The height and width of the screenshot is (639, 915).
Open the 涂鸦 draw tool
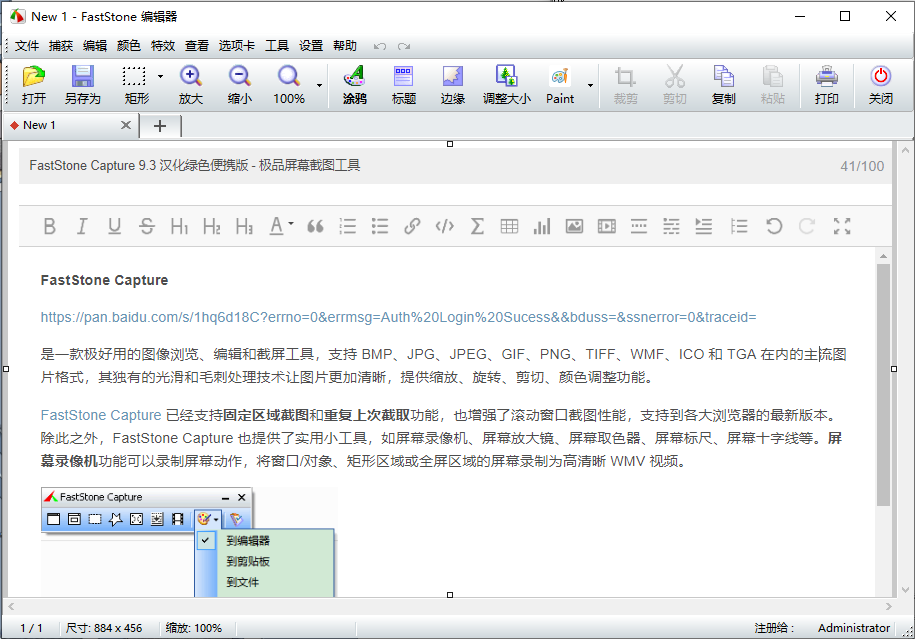tap(354, 85)
